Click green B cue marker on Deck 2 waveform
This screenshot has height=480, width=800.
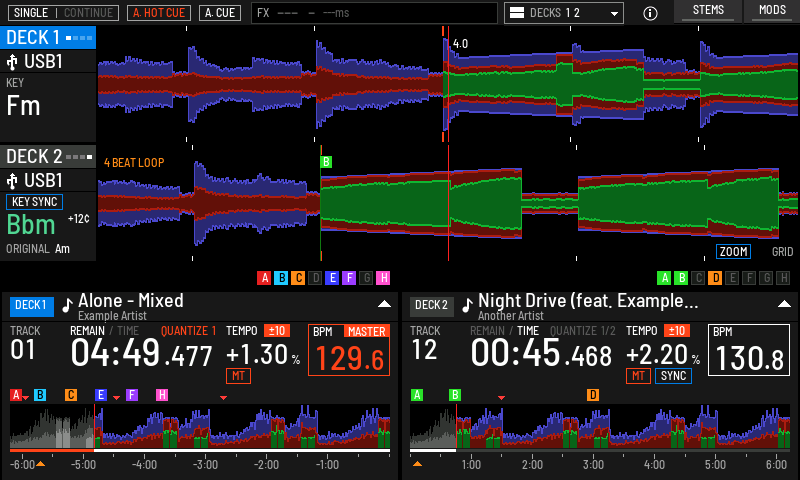click(x=326, y=162)
